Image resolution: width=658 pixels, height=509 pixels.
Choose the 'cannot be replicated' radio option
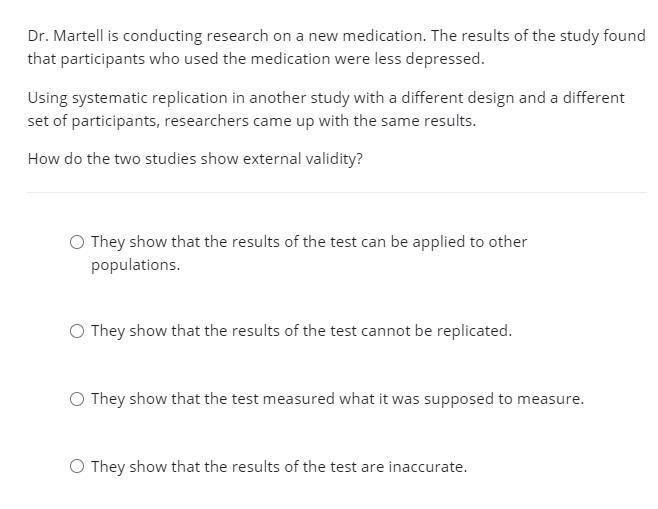click(77, 331)
